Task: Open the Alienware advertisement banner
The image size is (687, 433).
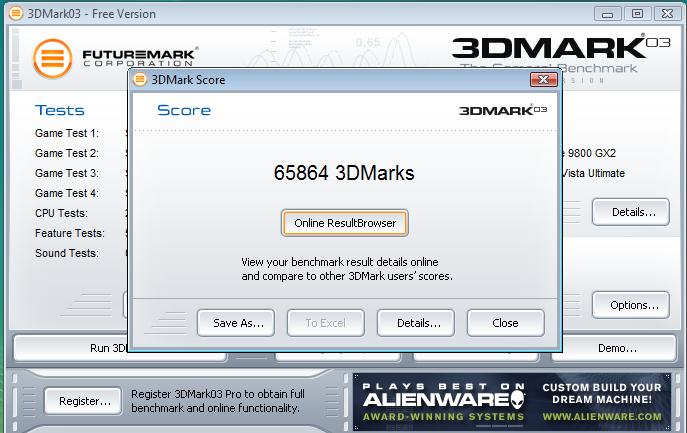Action: pos(512,402)
